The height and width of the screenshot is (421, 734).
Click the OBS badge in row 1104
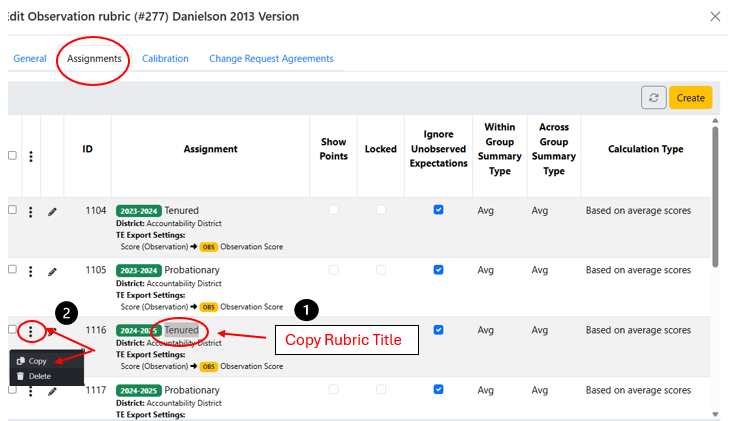pyautogui.click(x=209, y=247)
